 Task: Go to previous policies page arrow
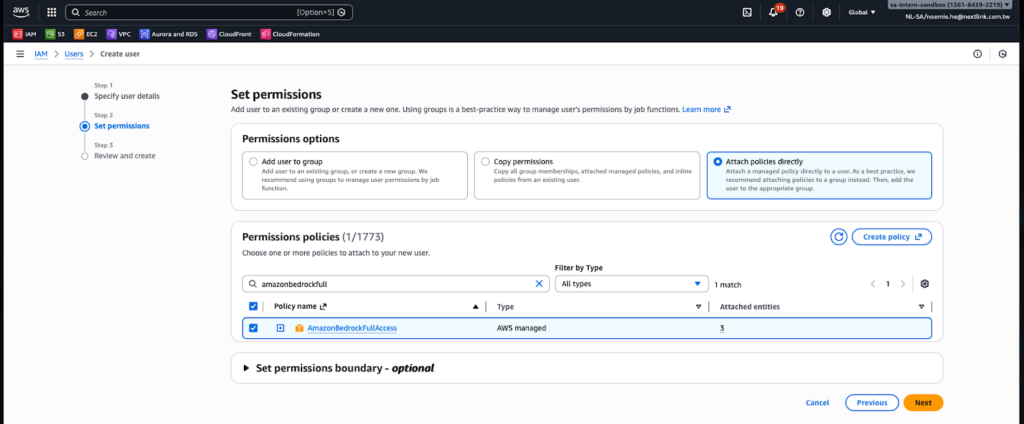click(873, 284)
